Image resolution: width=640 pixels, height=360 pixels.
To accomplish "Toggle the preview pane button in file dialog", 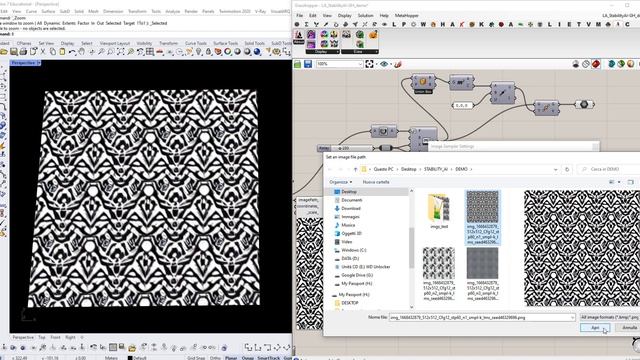I will pyautogui.click(x=631, y=182).
